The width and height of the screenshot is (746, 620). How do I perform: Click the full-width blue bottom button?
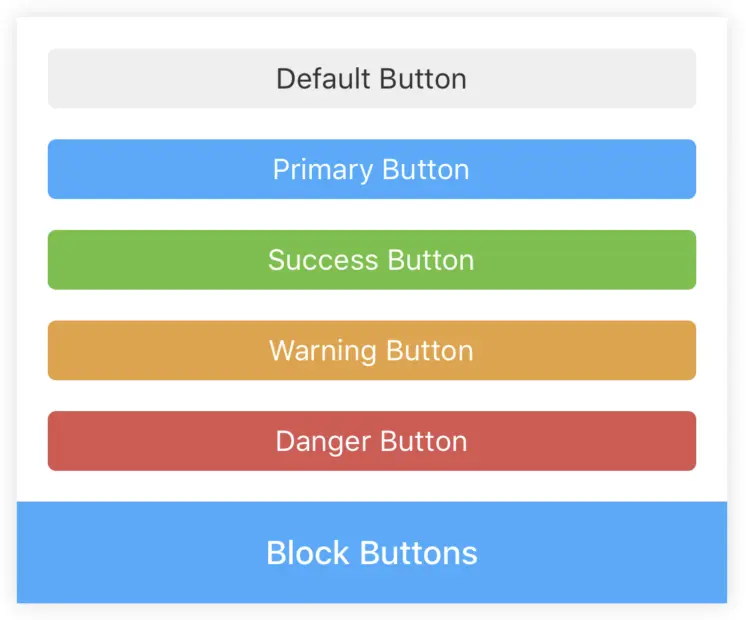pyautogui.click(x=371, y=552)
